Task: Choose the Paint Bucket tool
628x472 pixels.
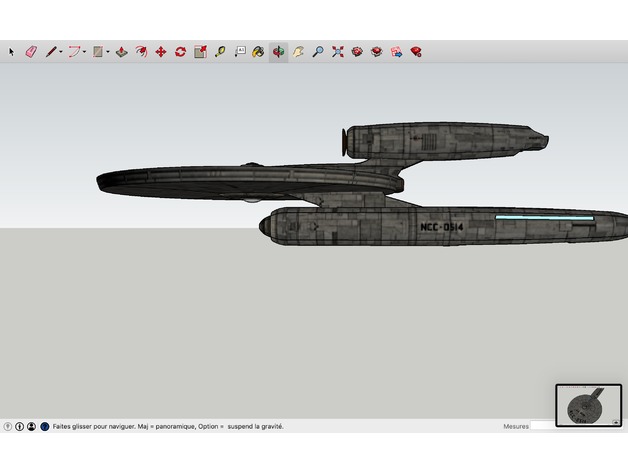Action: pyautogui.click(x=258, y=52)
